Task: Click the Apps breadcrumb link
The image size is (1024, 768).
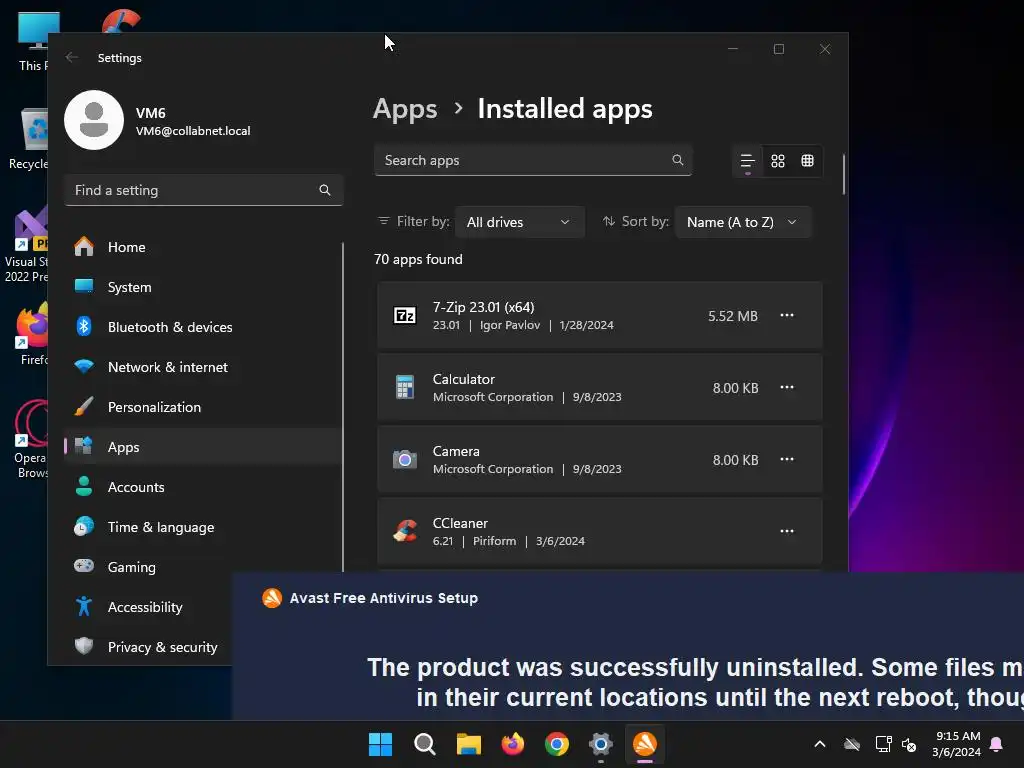Action: click(405, 109)
